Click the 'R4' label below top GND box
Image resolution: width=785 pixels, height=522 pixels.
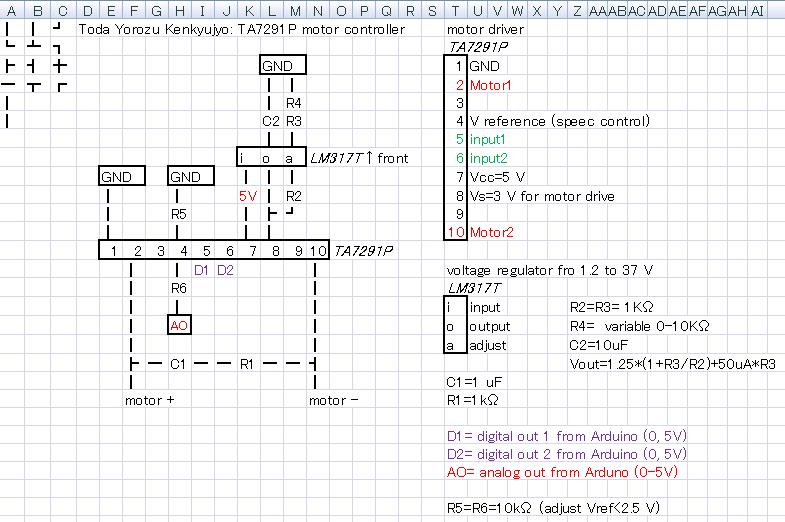[294, 103]
